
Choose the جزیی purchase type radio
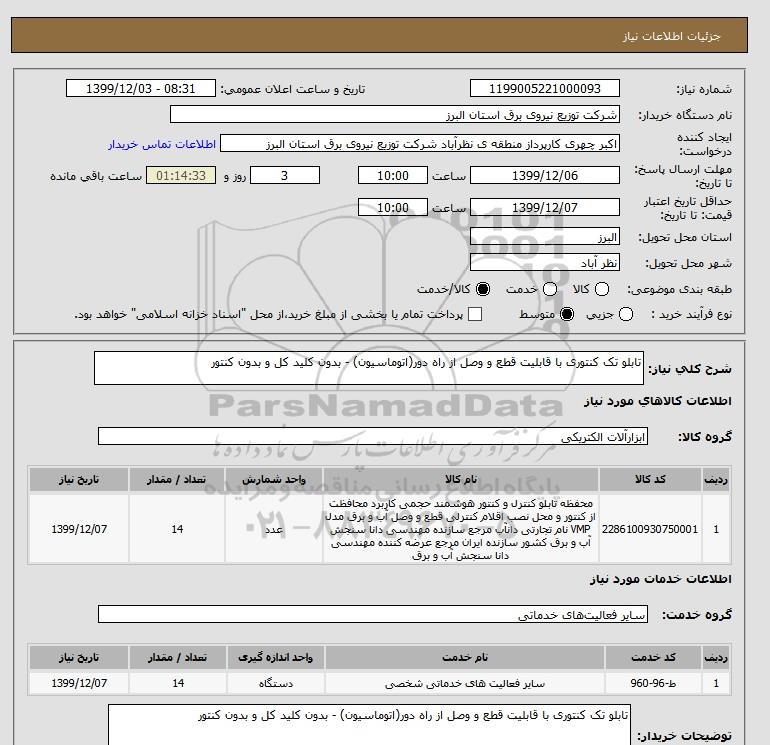click(x=626, y=314)
